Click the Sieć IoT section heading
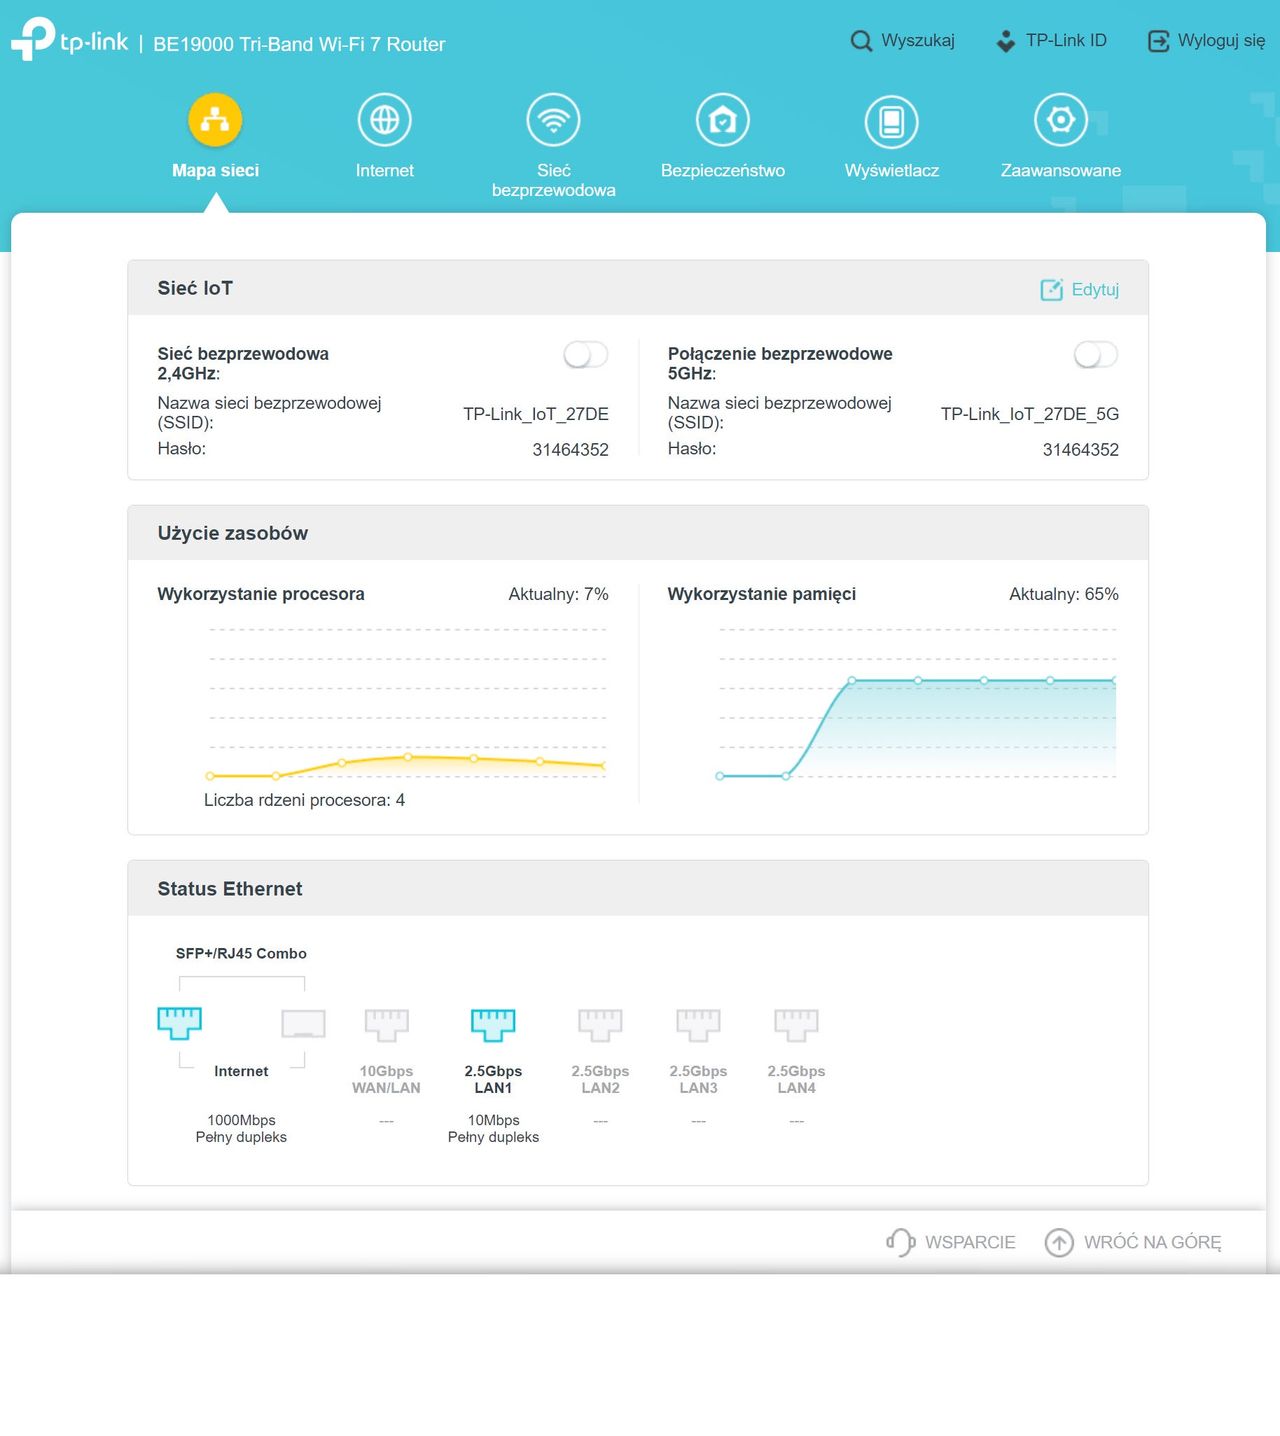Screen dimensions: 1280x1436 pos(195,288)
